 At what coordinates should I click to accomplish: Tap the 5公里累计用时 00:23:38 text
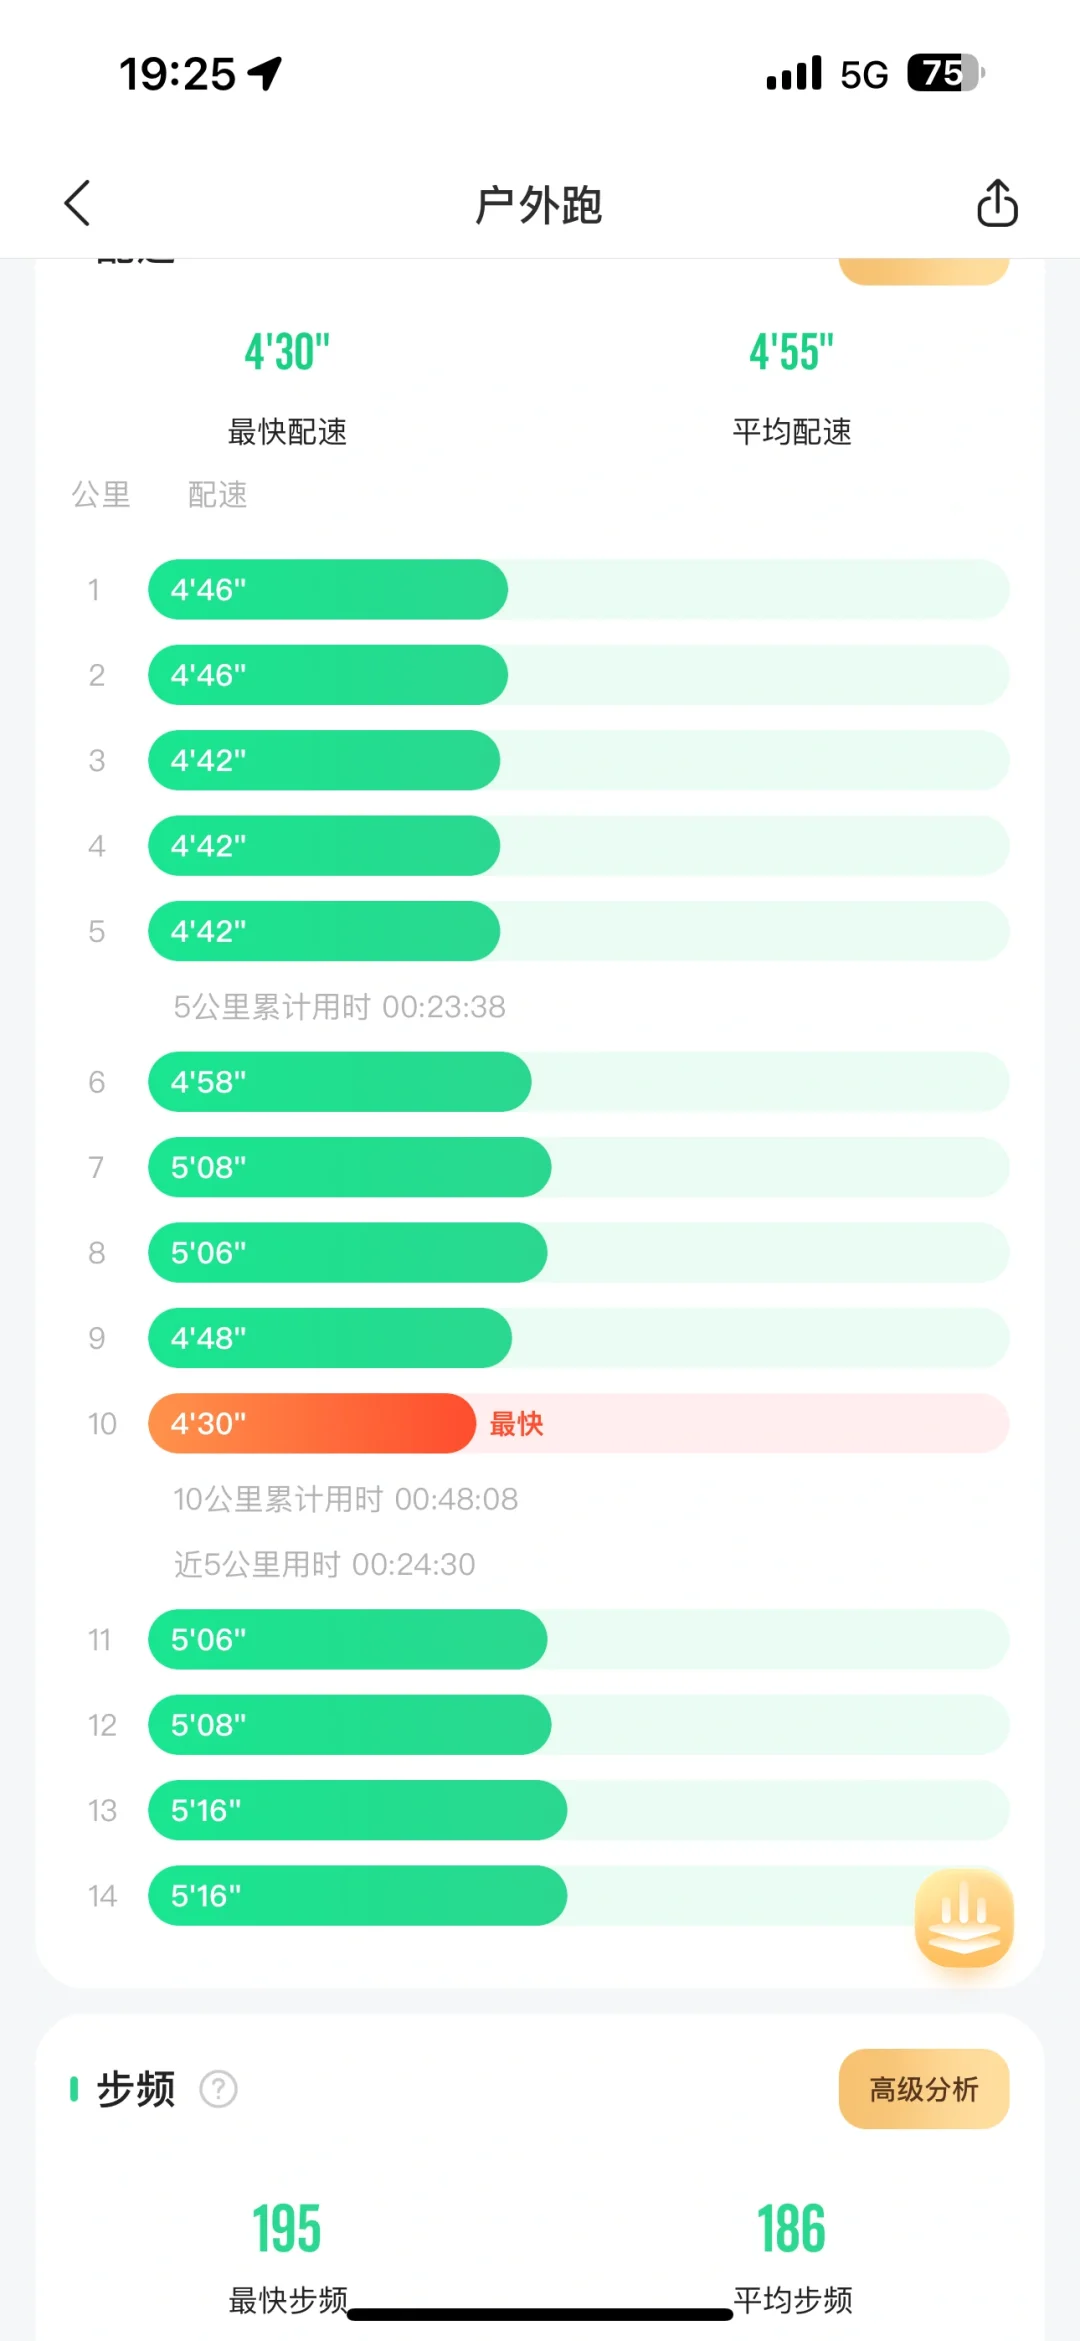(x=339, y=1006)
